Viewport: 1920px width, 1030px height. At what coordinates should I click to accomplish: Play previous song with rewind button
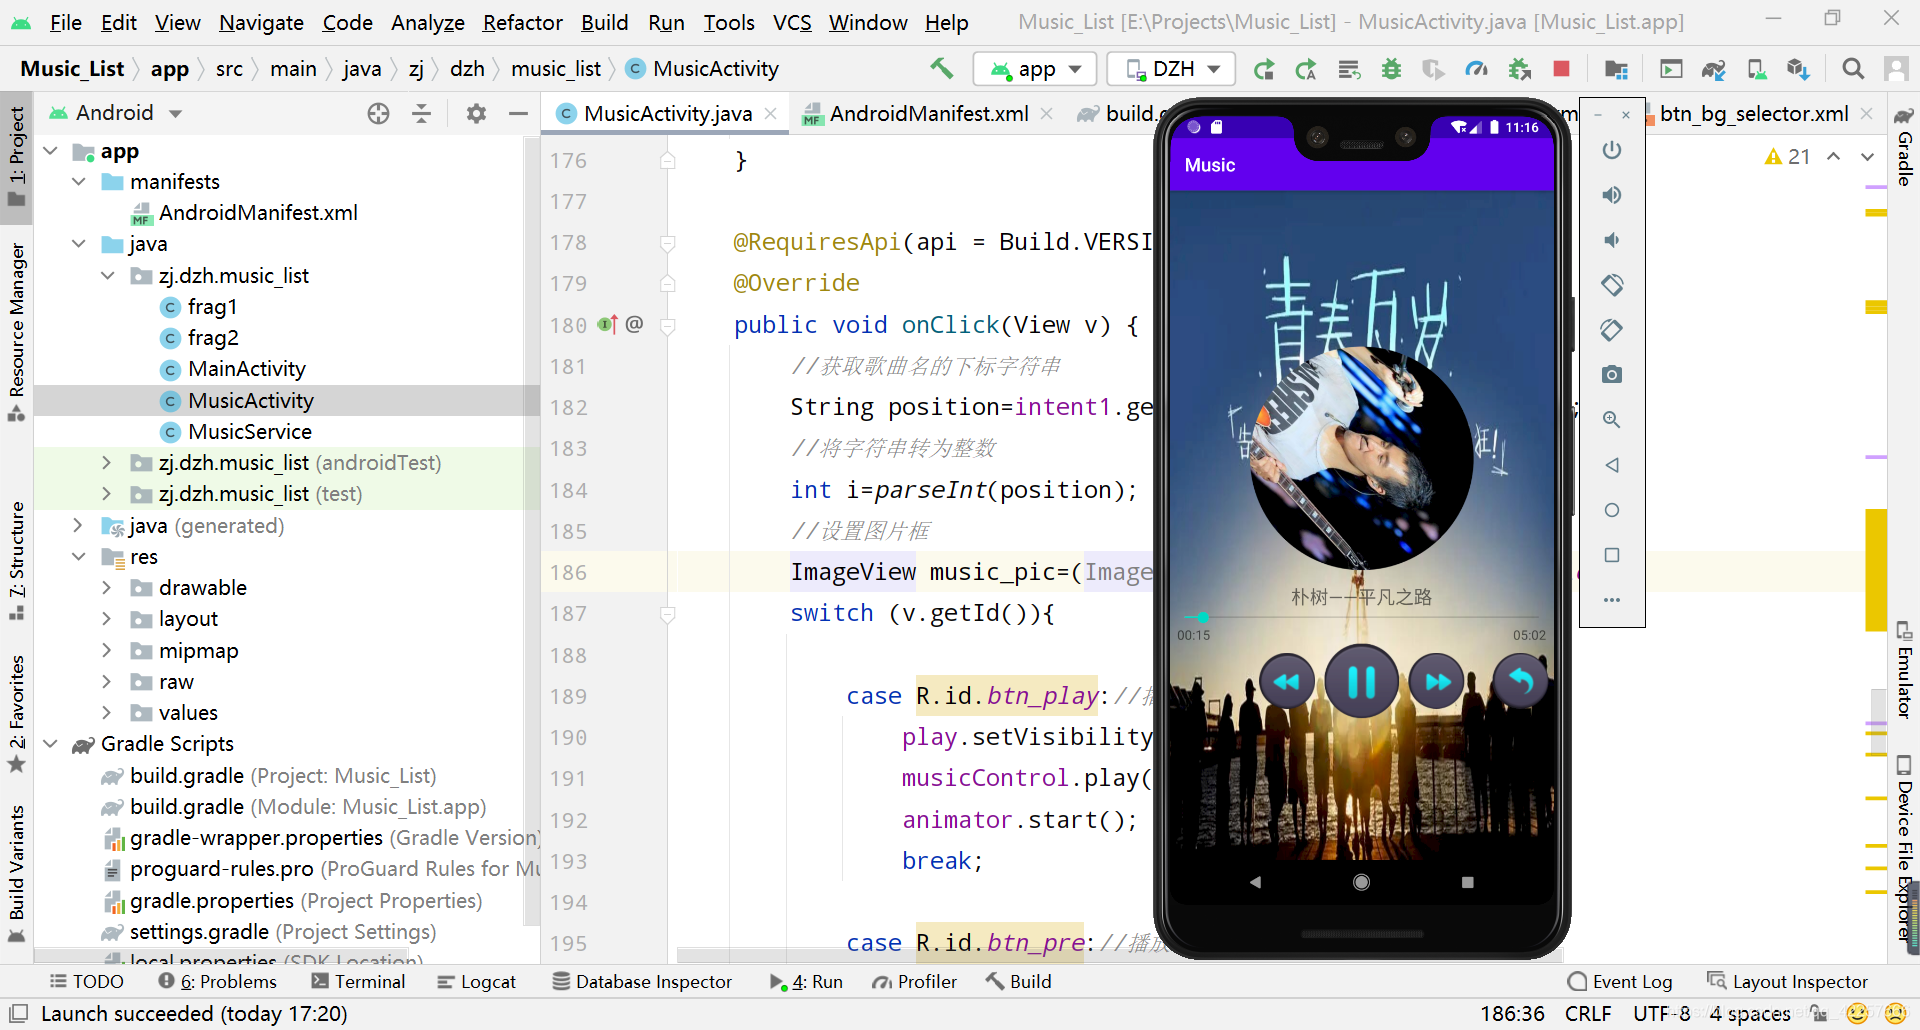click(1286, 682)
